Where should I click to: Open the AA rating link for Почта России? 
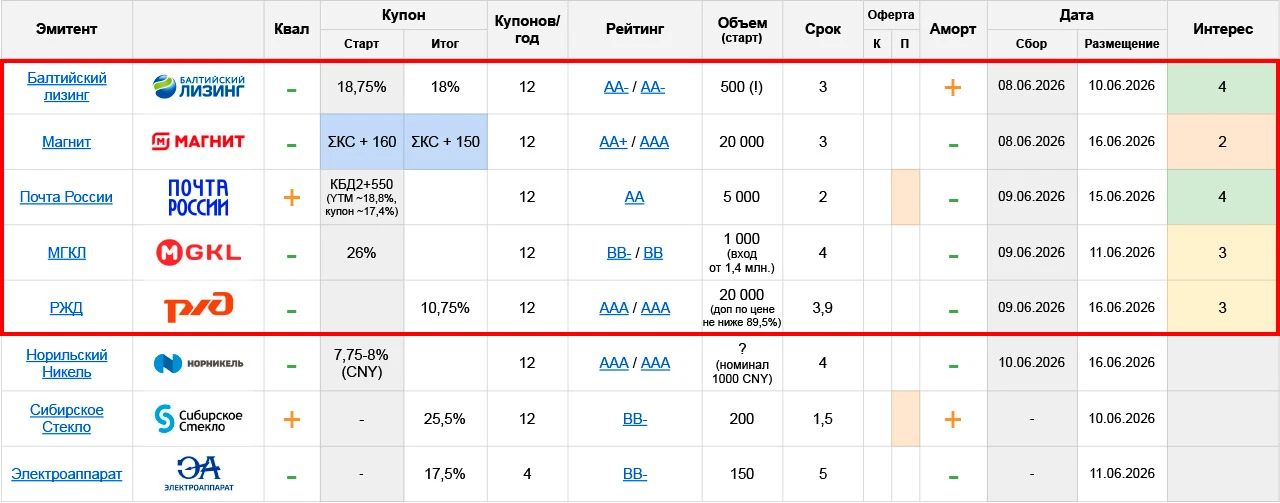[x=634, y=197]
